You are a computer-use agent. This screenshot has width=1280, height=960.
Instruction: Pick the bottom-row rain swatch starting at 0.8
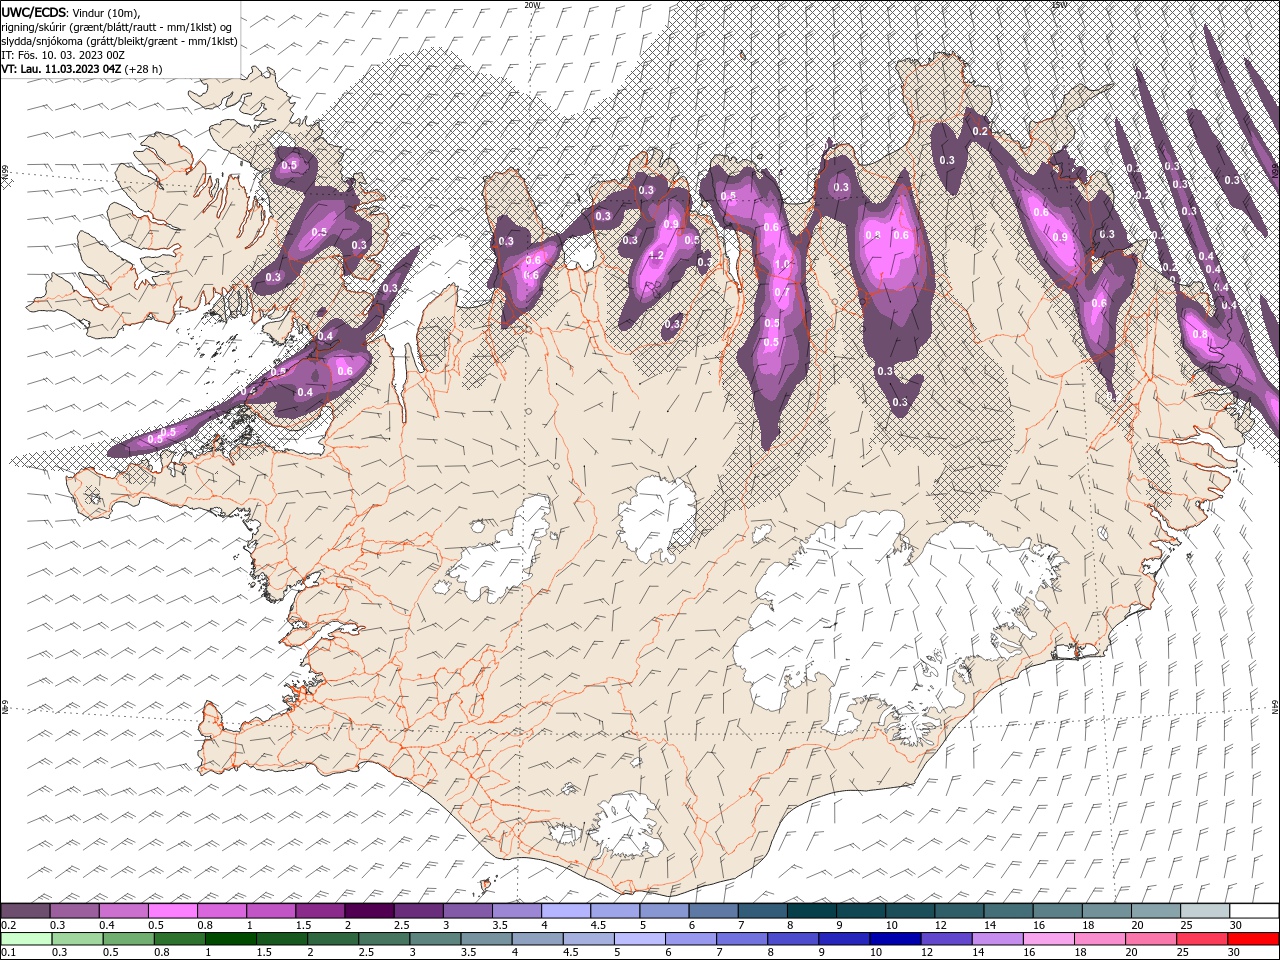179,939
